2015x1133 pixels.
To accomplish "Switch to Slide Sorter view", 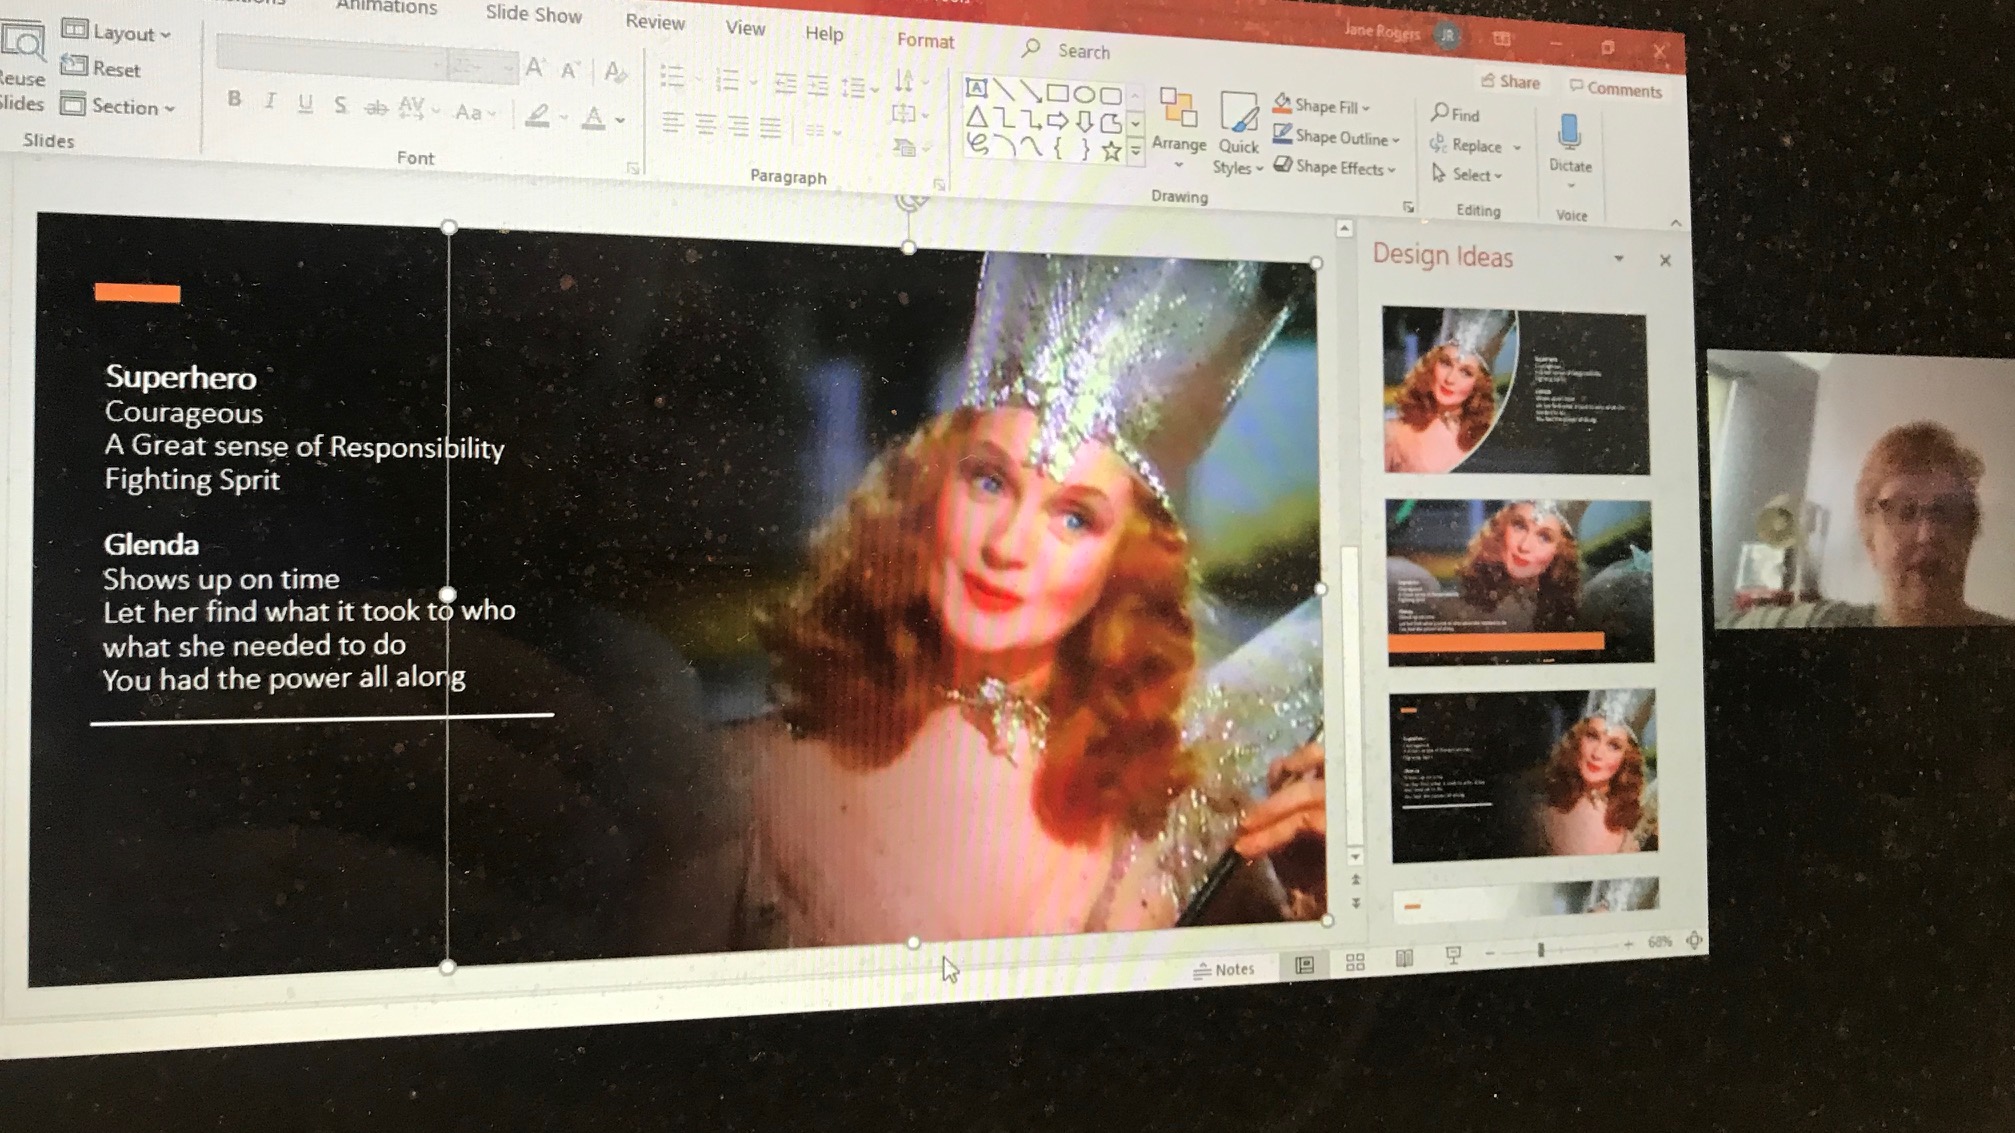I will tap(1355, 962).
